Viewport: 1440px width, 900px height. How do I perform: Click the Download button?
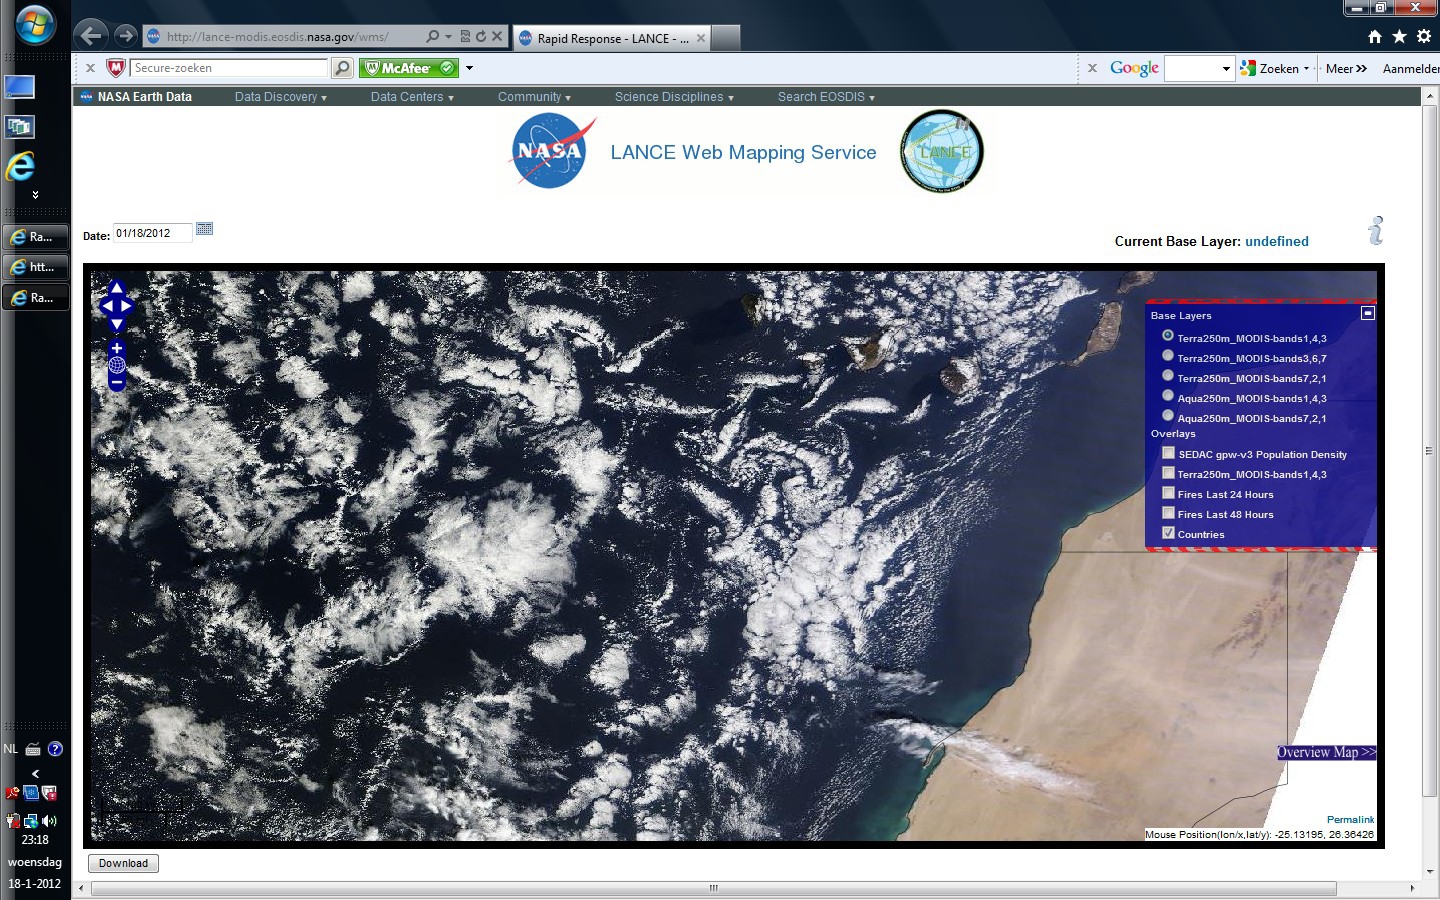tap(123, 863)
